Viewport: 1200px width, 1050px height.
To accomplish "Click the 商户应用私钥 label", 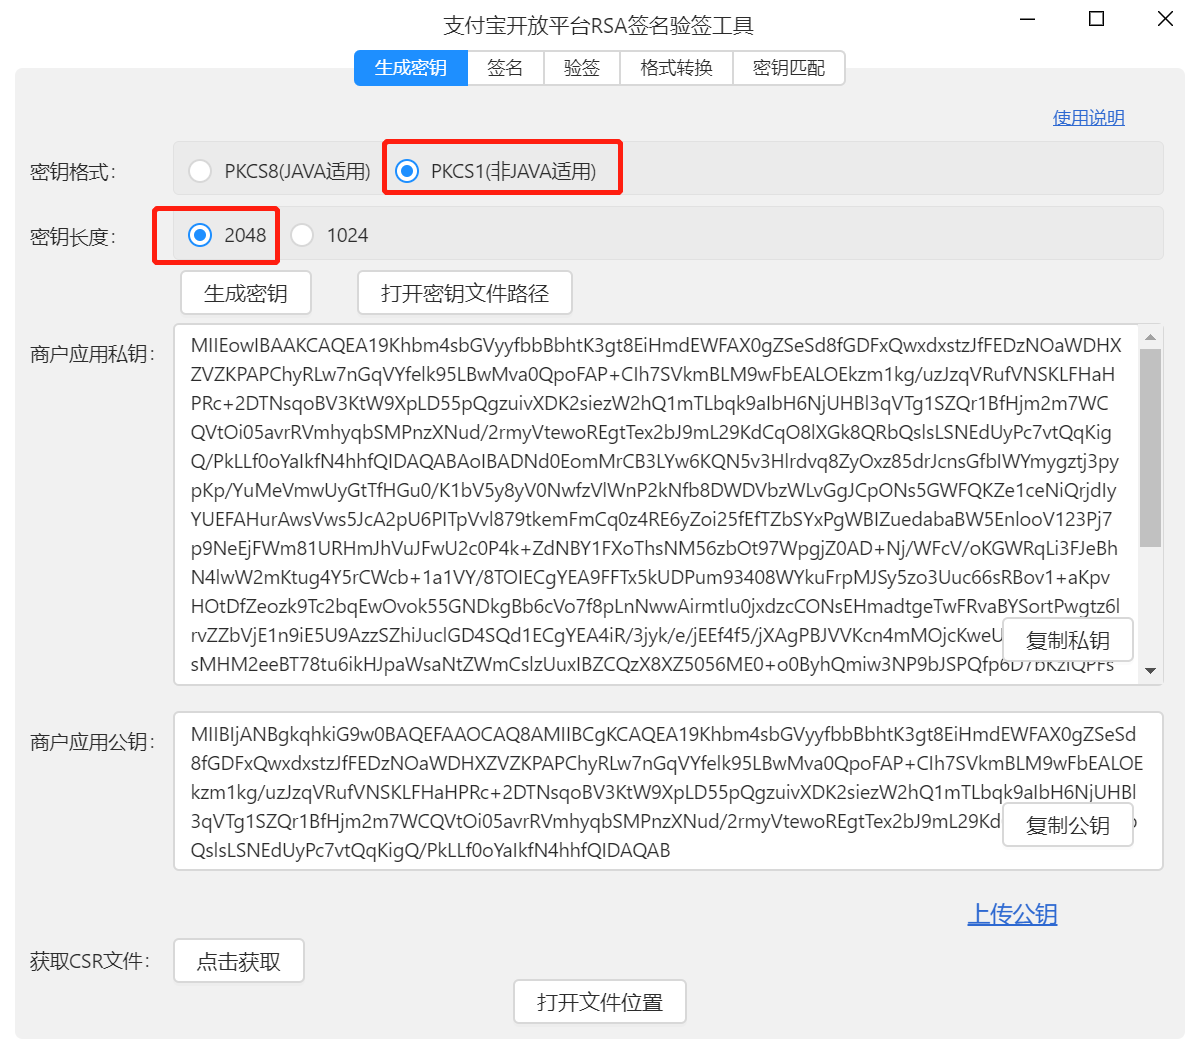I will pos(92,354).
